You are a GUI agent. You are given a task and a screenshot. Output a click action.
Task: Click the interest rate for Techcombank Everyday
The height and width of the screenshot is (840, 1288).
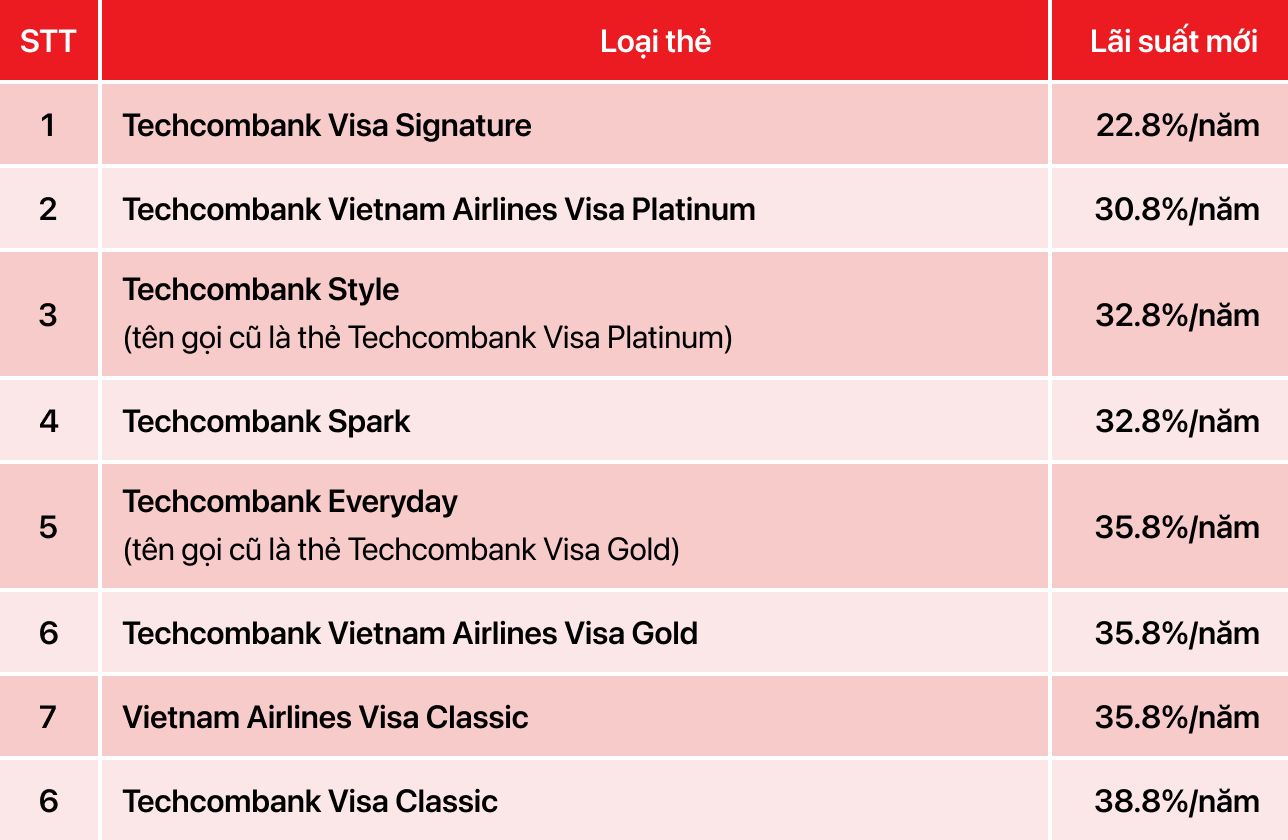click(x=1177, y=527)
